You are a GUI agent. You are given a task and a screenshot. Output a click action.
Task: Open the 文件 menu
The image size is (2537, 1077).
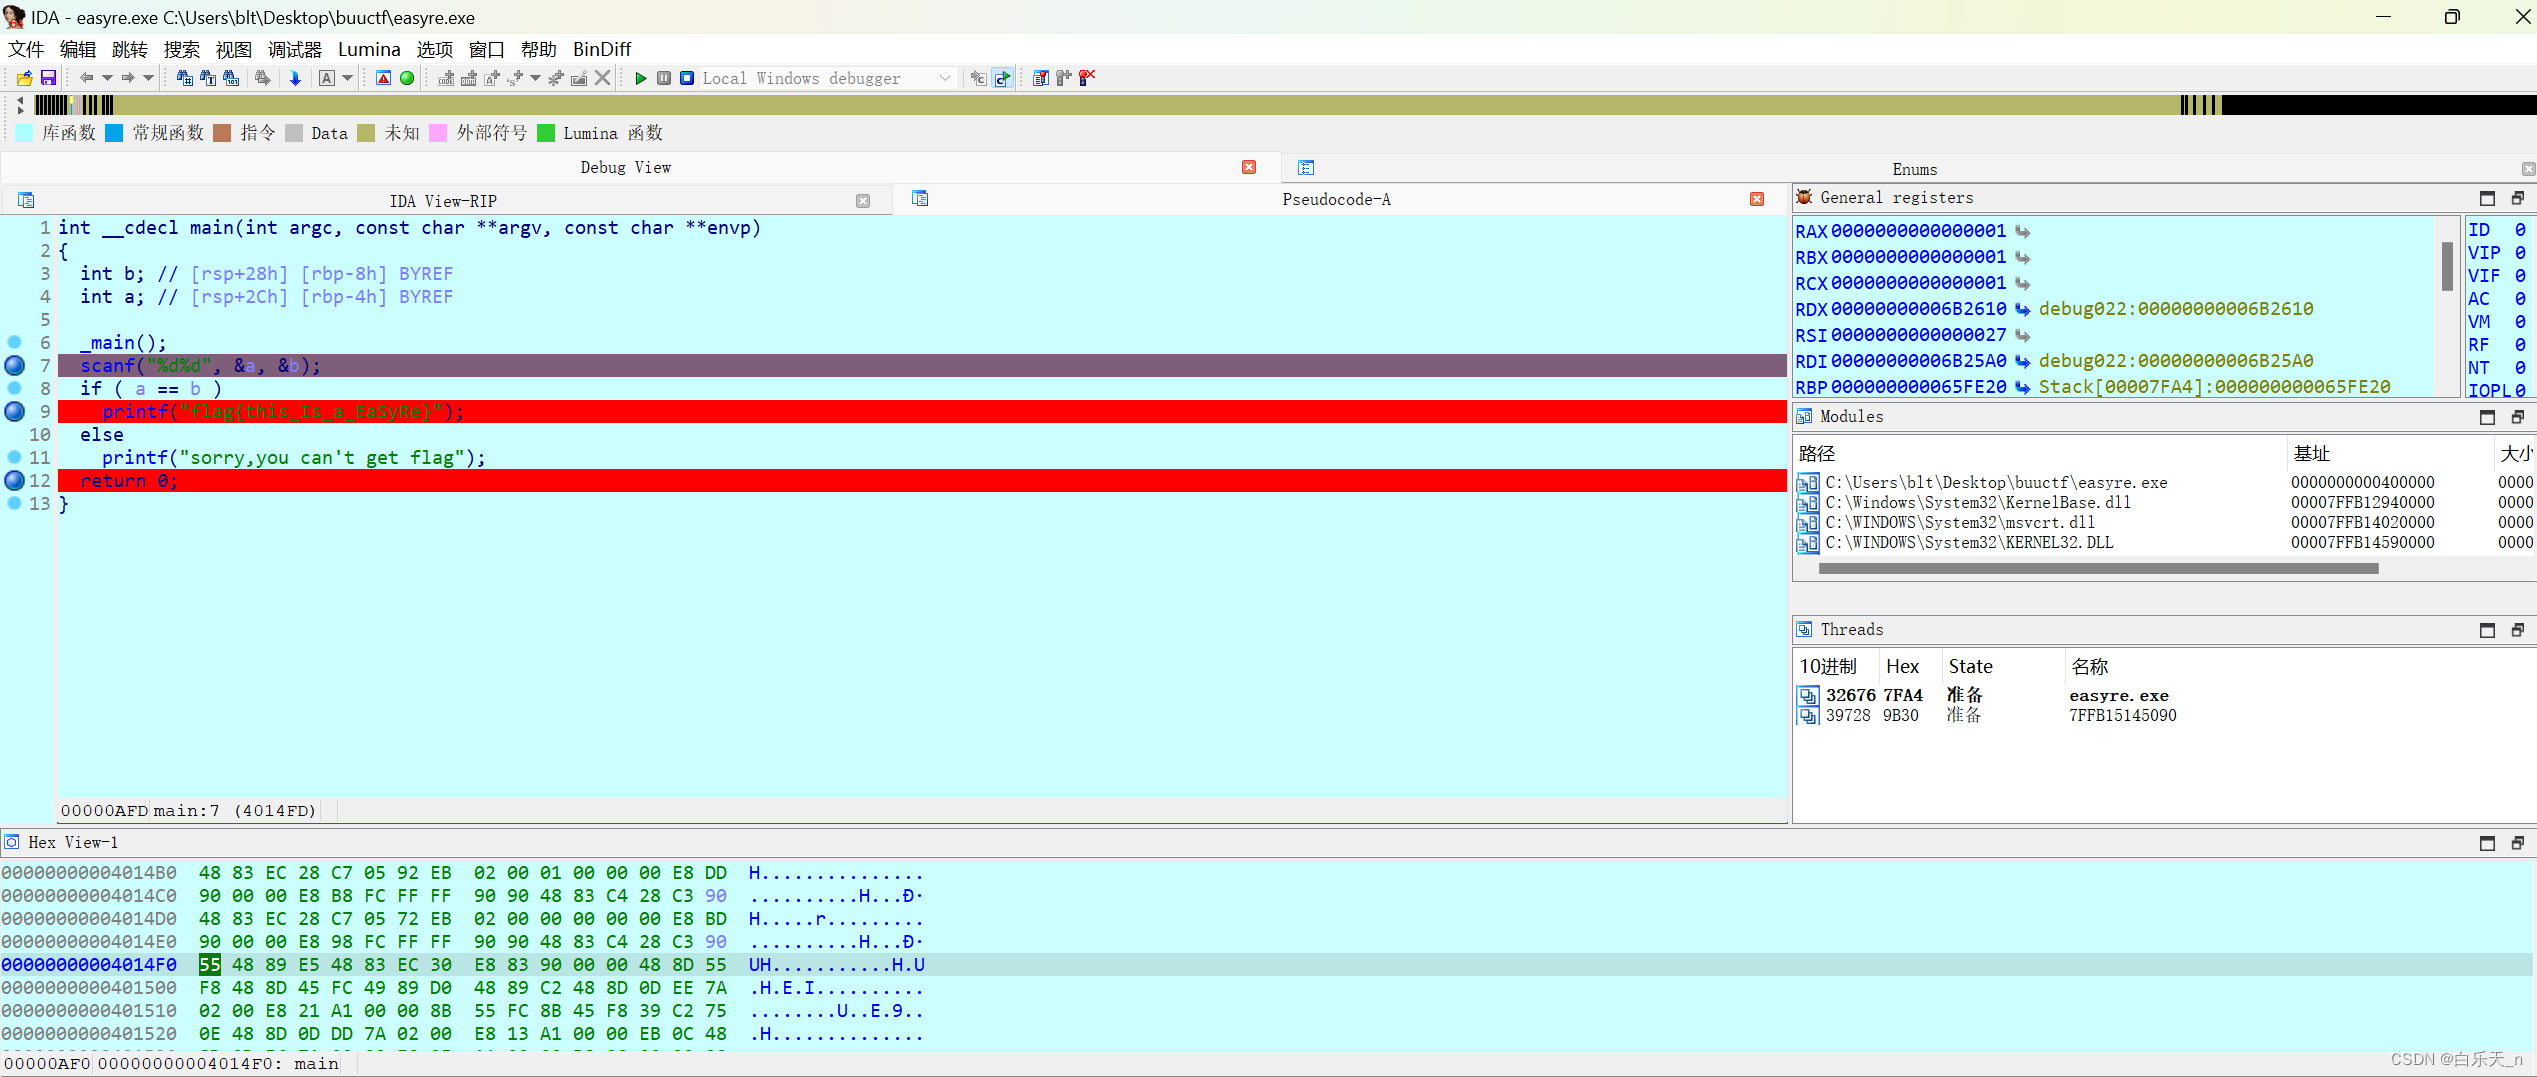click(x=26, y=49)
